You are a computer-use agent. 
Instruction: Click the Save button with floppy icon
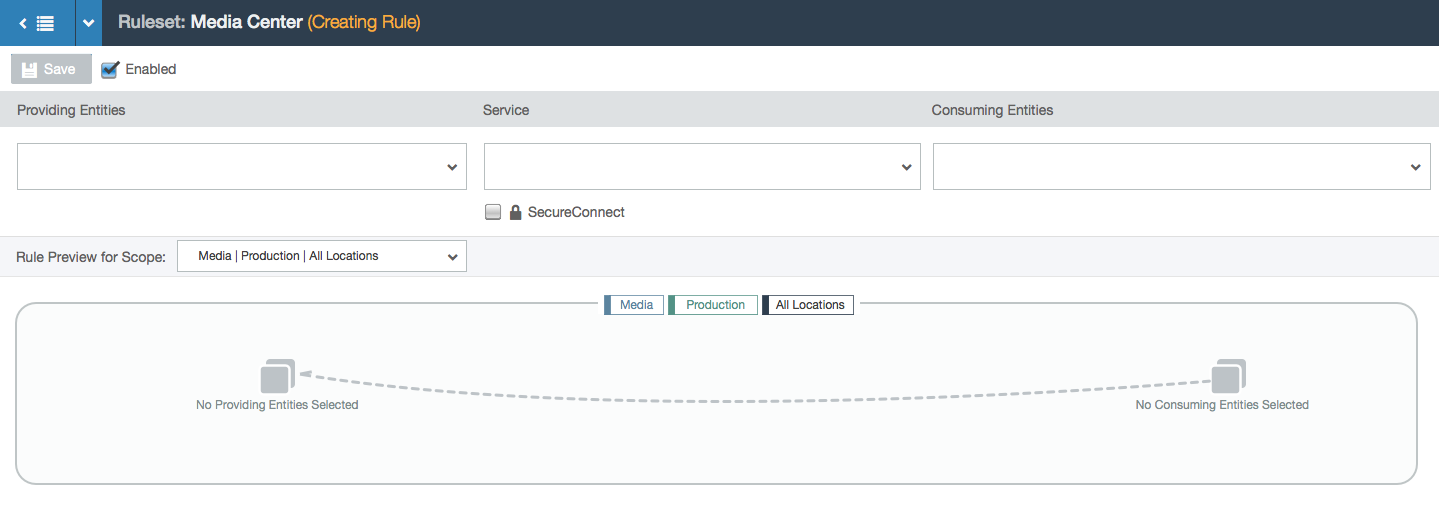point(51,69)
